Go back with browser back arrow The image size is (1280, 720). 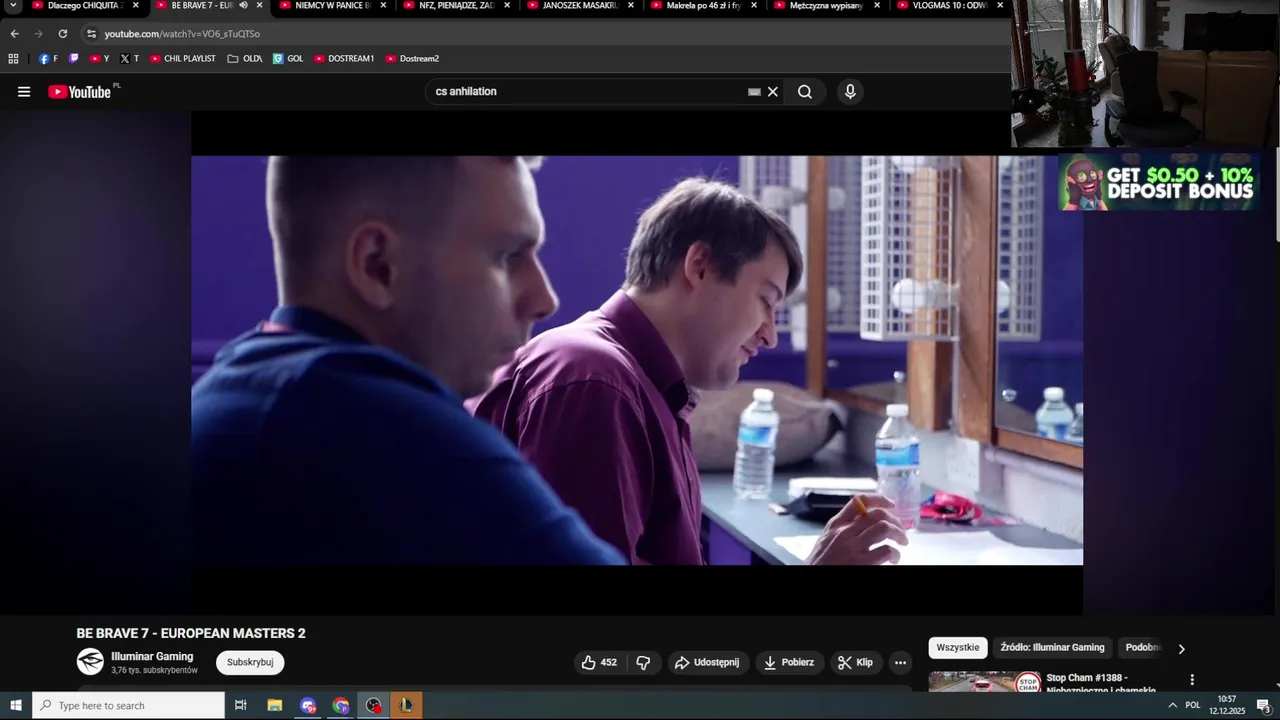coord(15,33)
